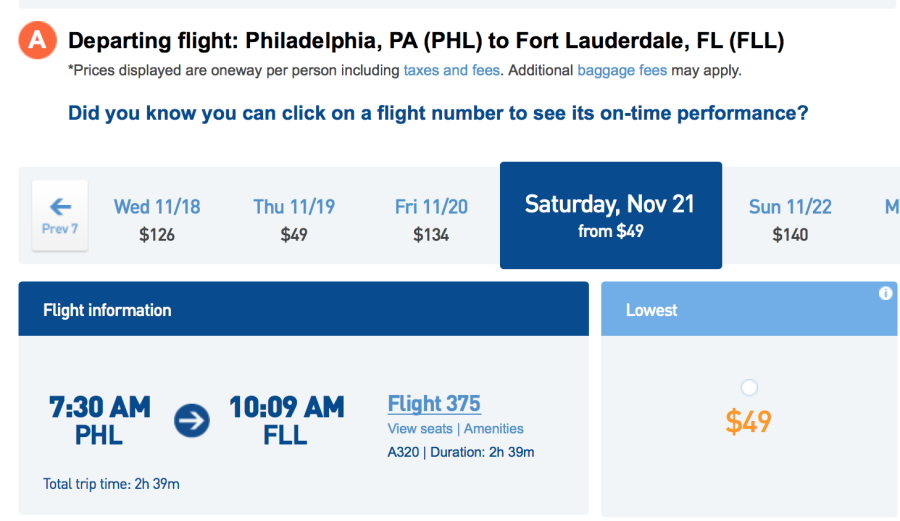Open Flight 375 on-time performance link

point(434,404)
